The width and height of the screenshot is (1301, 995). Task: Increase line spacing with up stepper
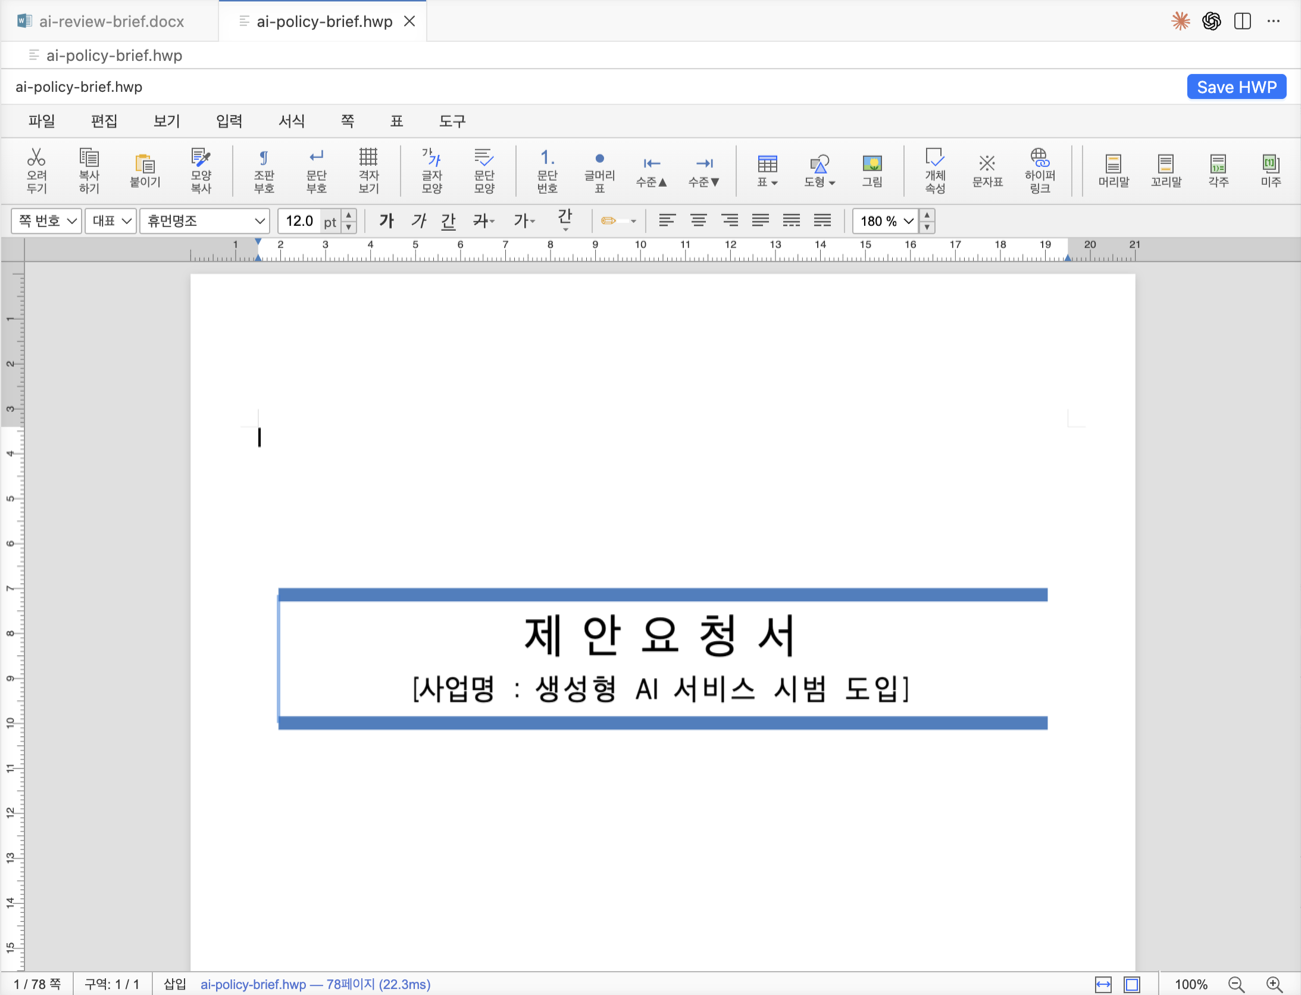(x=927, y=214)
